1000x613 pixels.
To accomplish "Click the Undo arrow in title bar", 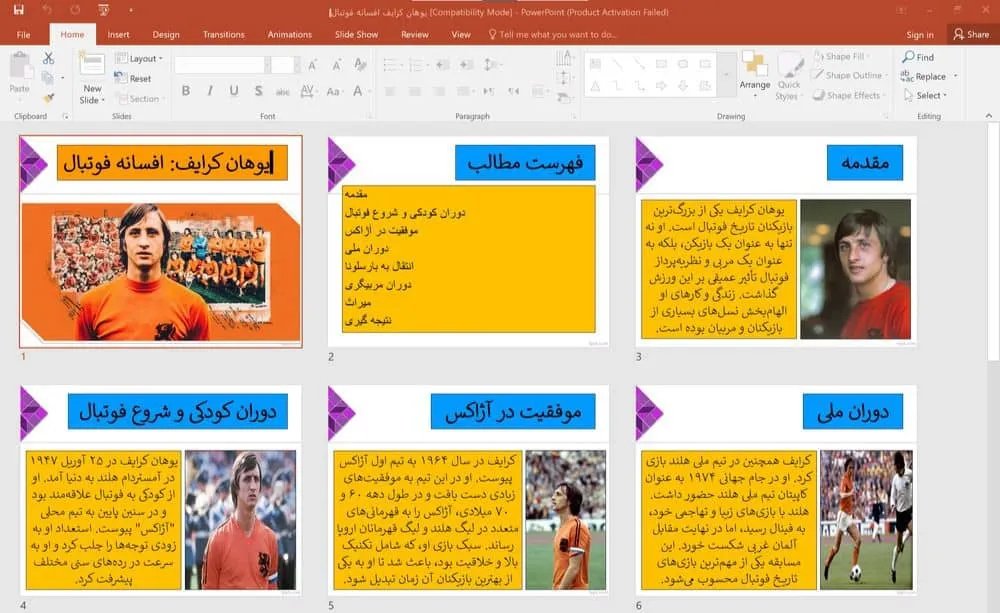I will pos(47,10).
